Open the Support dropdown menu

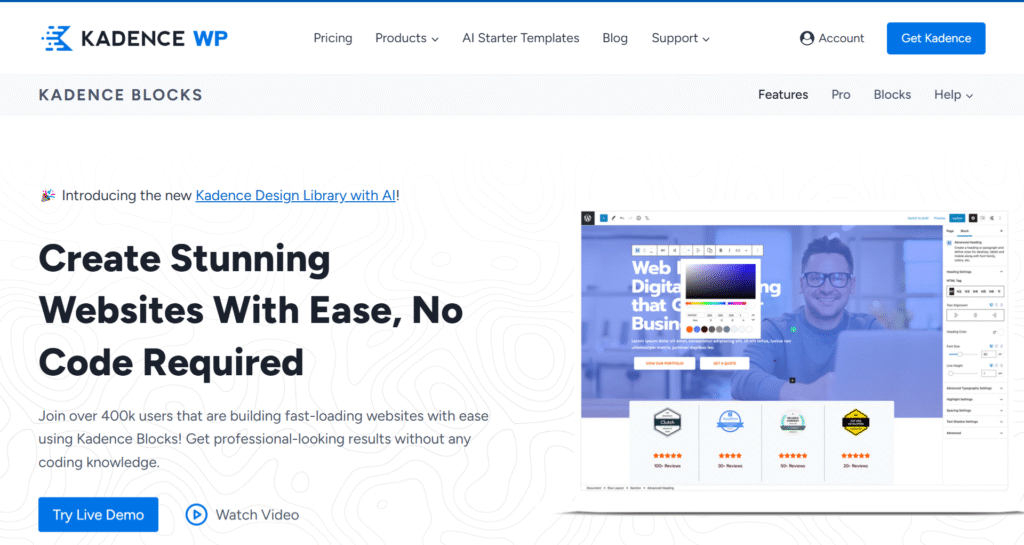click(680, 38)
